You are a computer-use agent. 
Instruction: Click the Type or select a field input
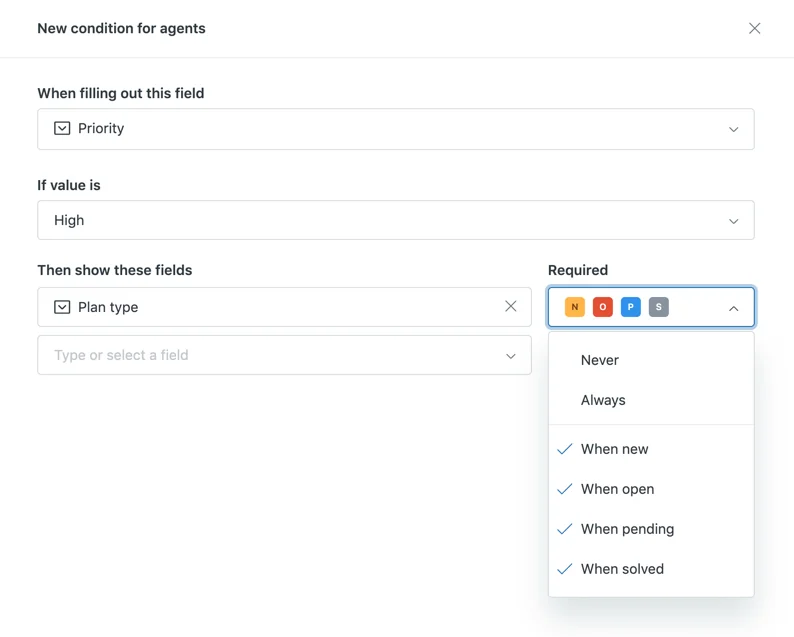(285, 355)
